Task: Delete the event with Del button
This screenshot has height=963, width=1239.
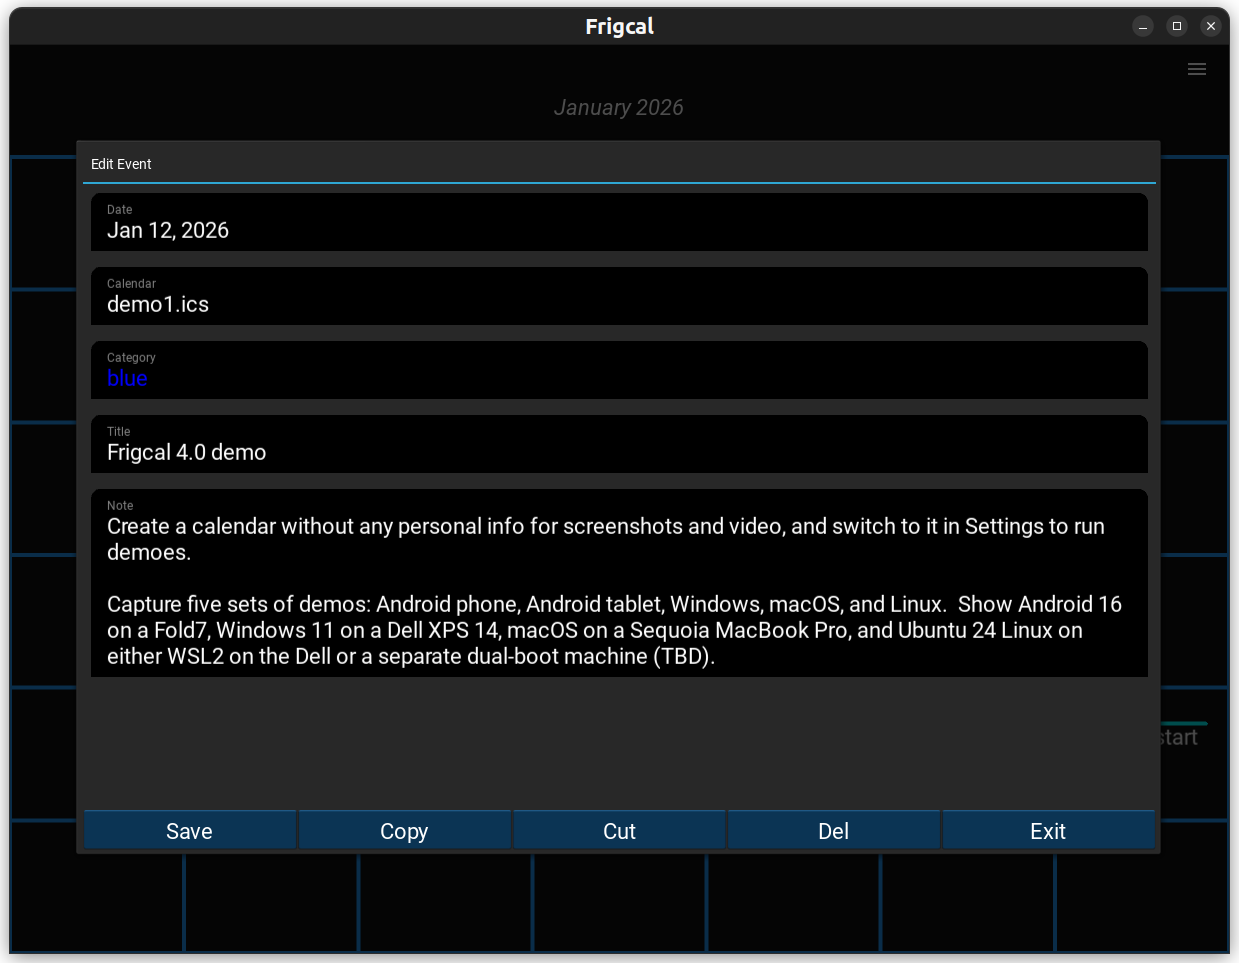Action: click(x=833, y=830)
